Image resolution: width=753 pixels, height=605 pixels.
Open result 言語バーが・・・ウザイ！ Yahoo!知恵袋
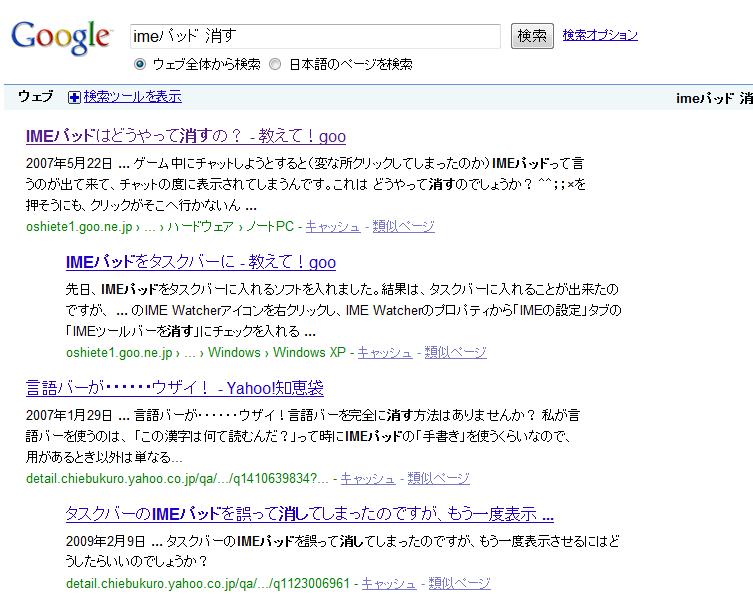[175, 388]
